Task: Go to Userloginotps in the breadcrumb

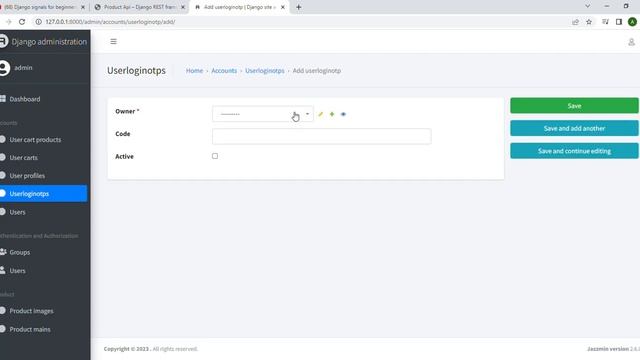Action: click(x=264, y=71)
